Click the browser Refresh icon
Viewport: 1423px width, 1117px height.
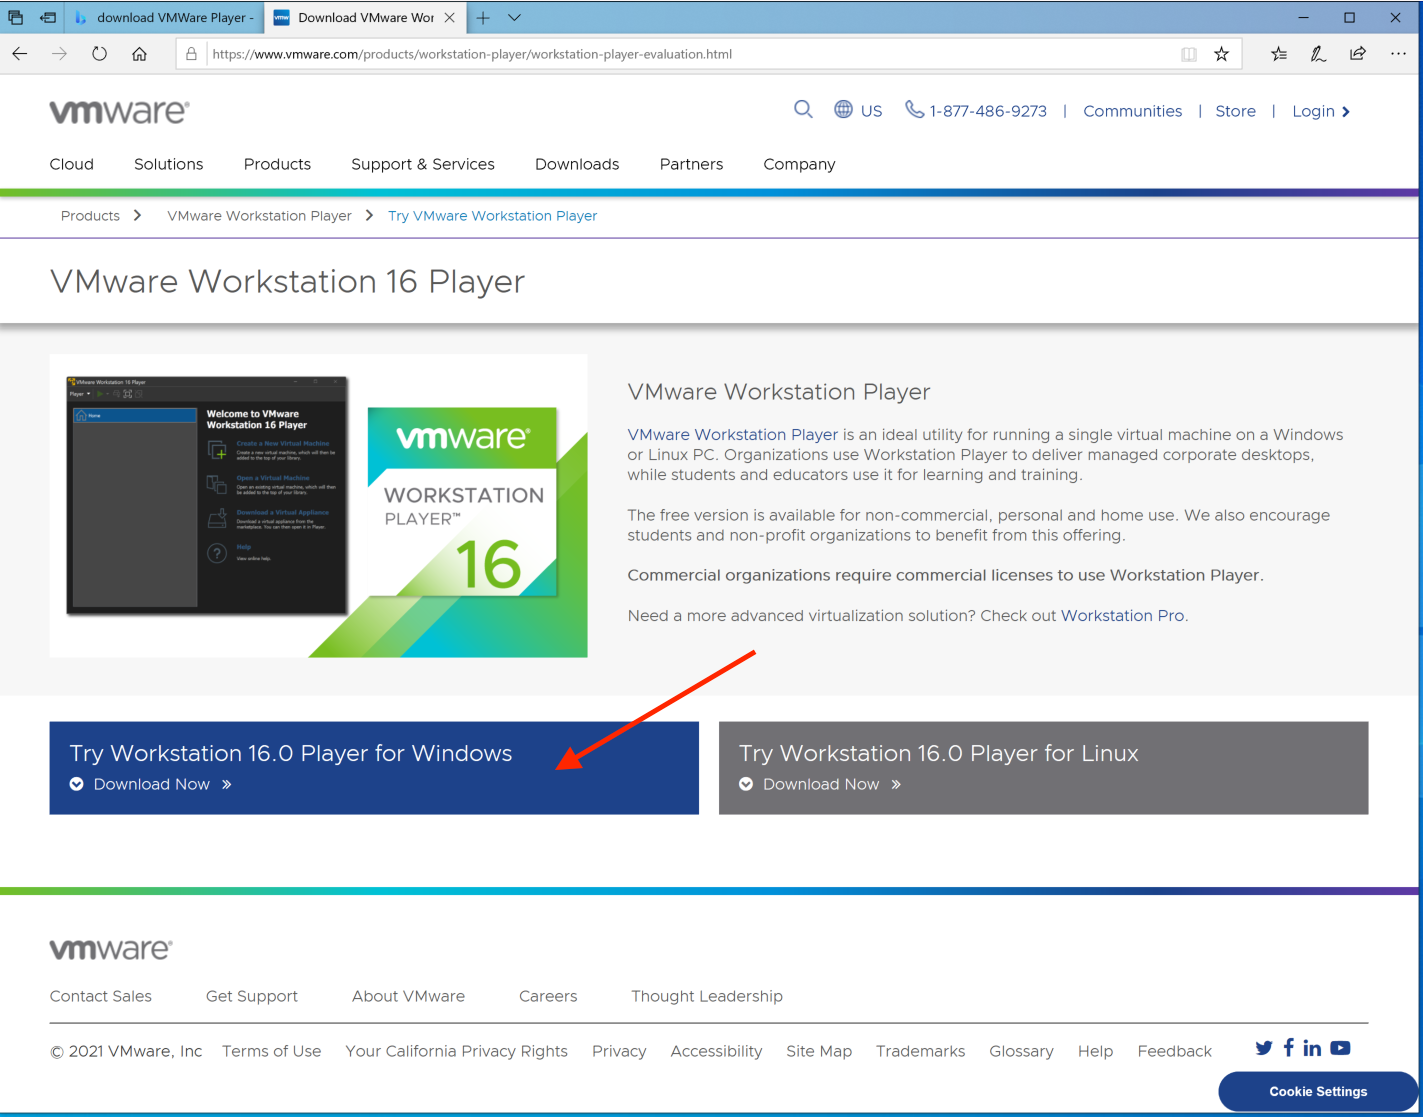click(99, 54)
